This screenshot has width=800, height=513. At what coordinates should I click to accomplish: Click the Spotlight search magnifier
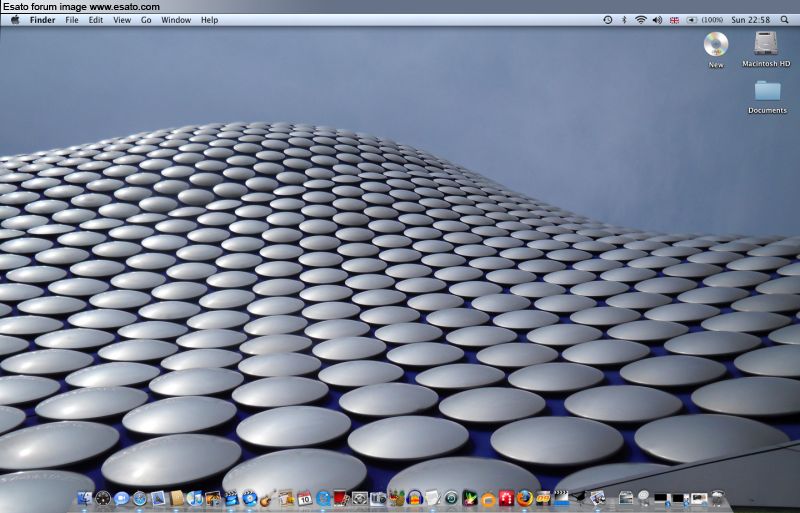pos(786,20)
